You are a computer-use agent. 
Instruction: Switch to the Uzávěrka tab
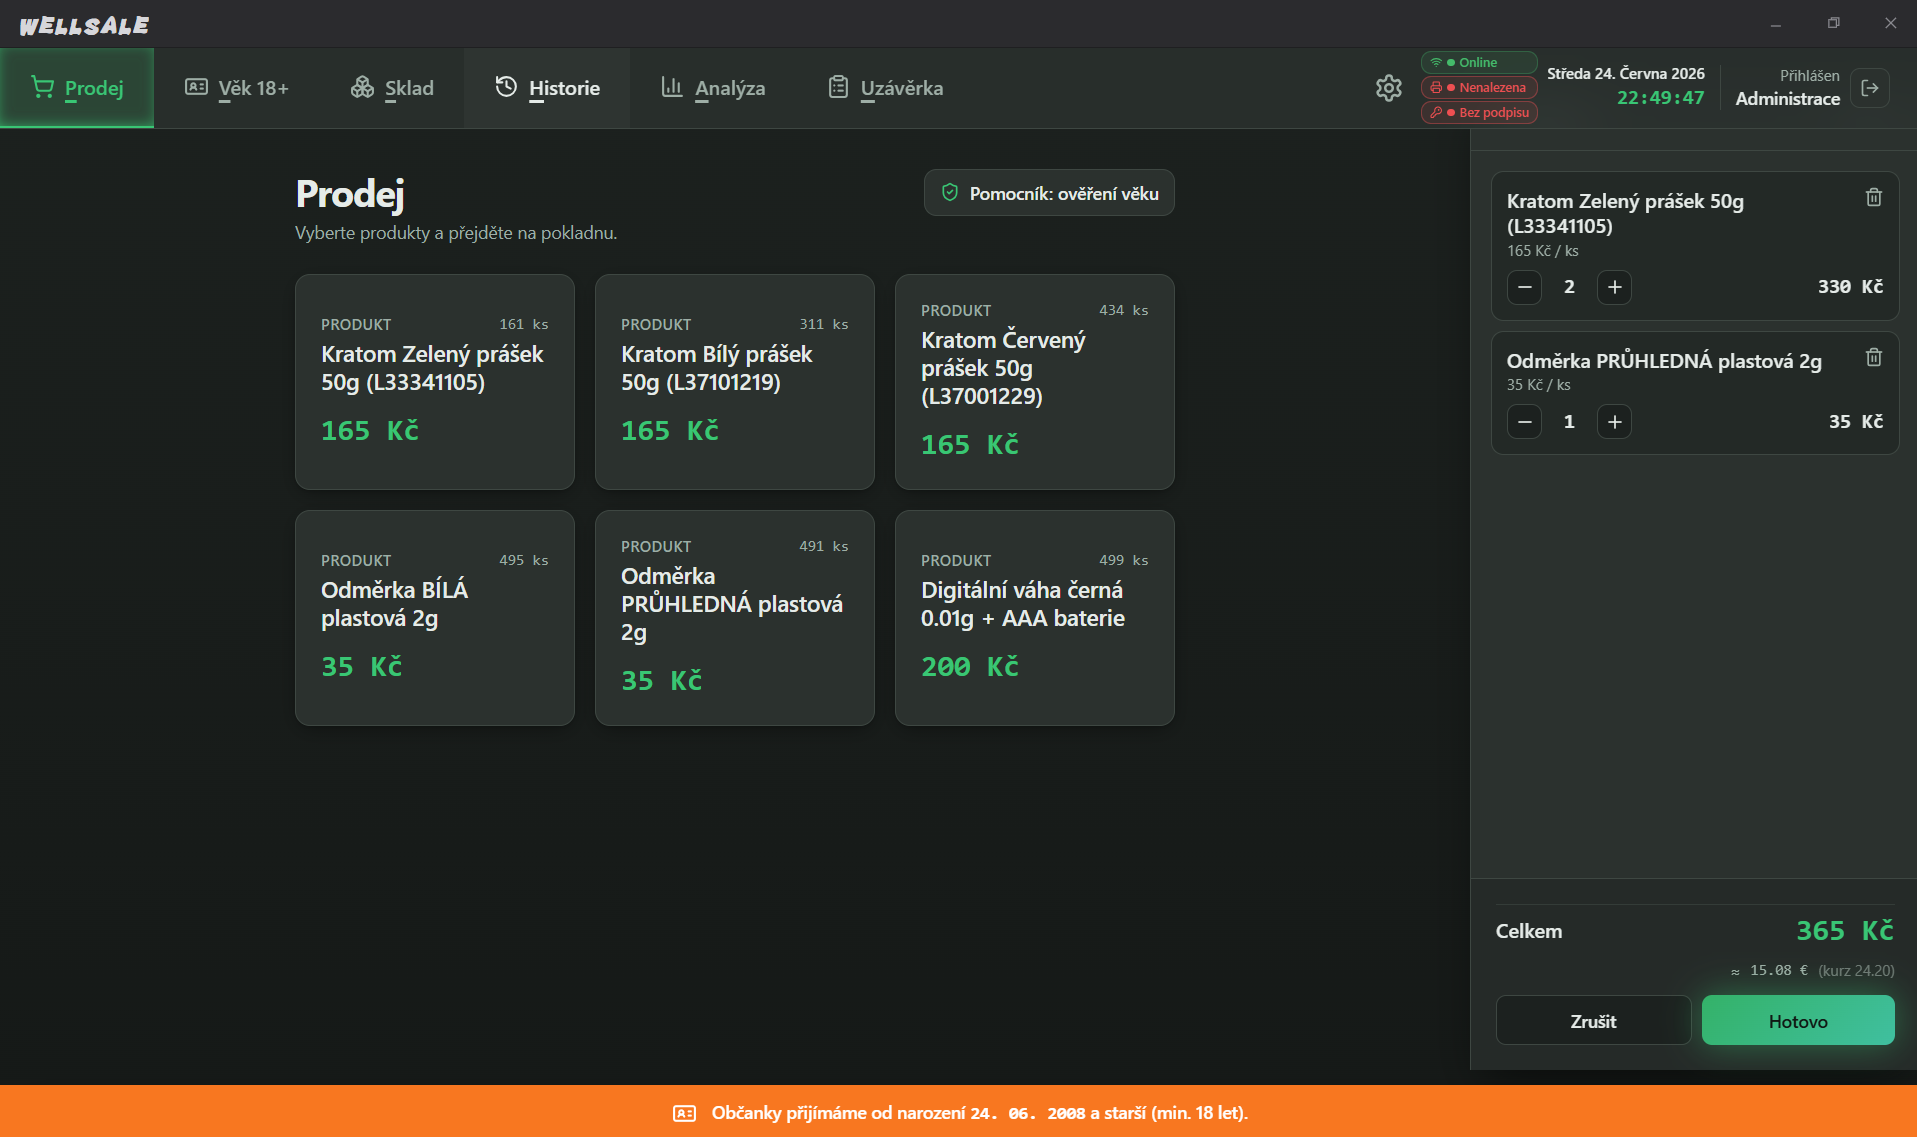pyautogui.click(x=886, y=88)
